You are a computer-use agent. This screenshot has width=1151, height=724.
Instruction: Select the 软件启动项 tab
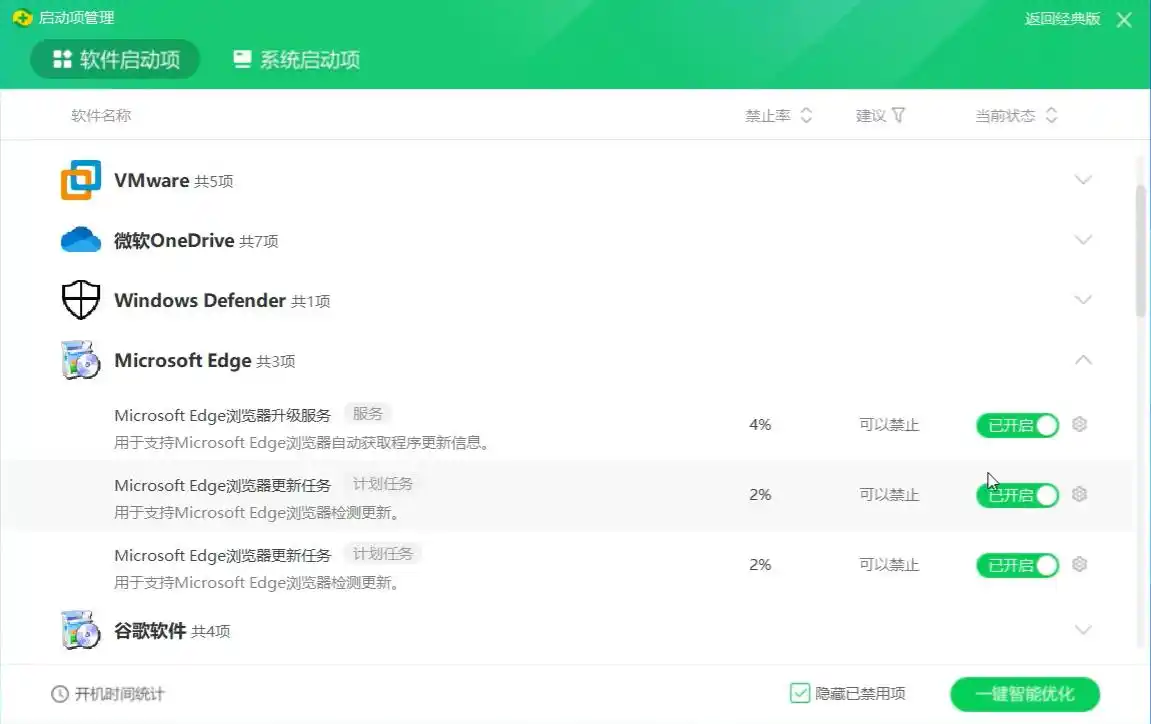[114, 59]
